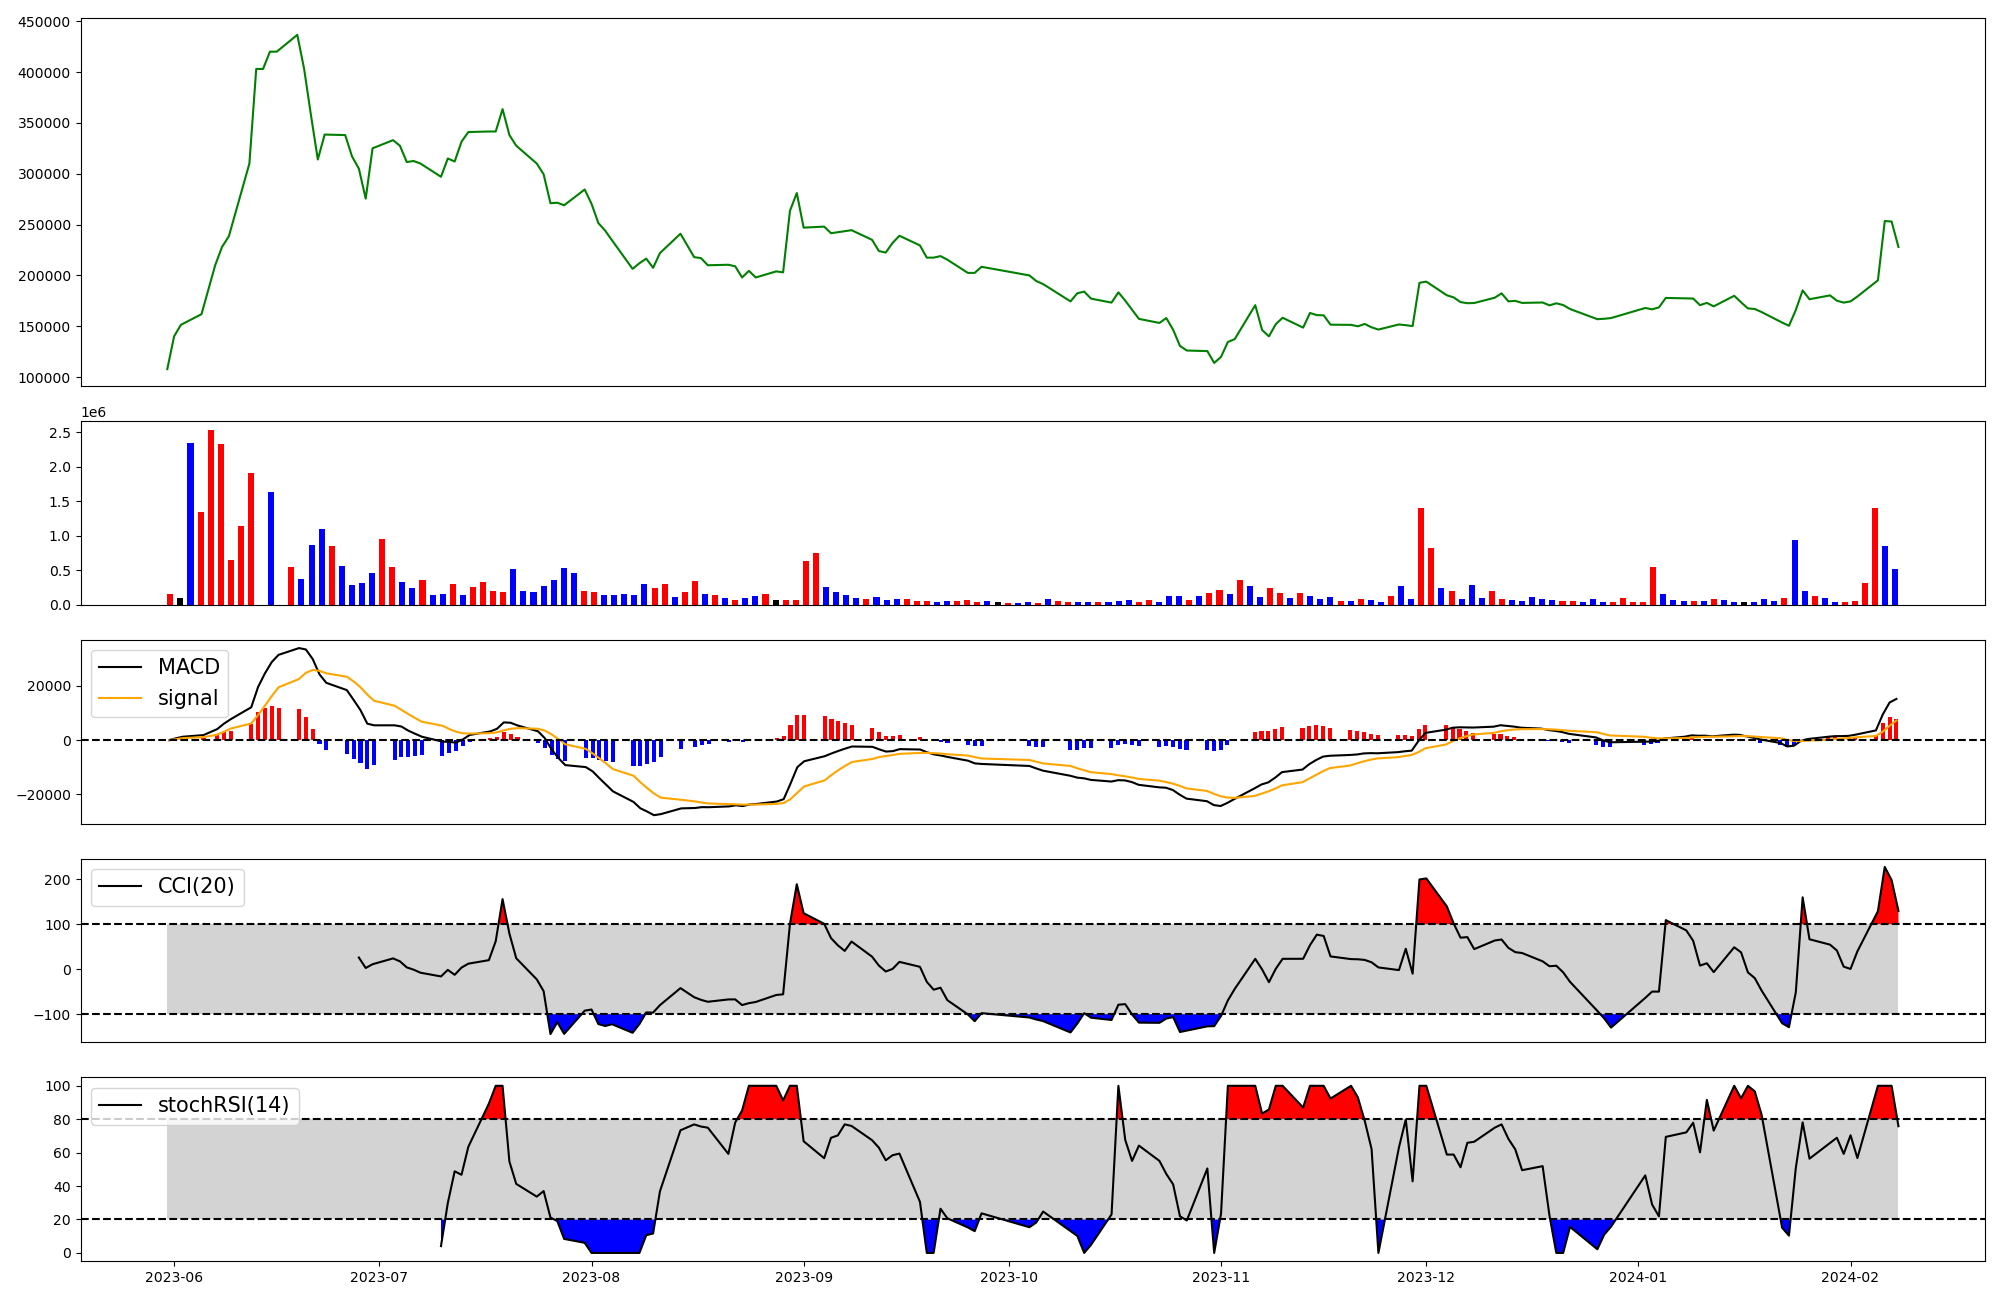Click the 2023-06 x-axis date label
This screenshot has width=2000, height=1300.
[174, 1277]
